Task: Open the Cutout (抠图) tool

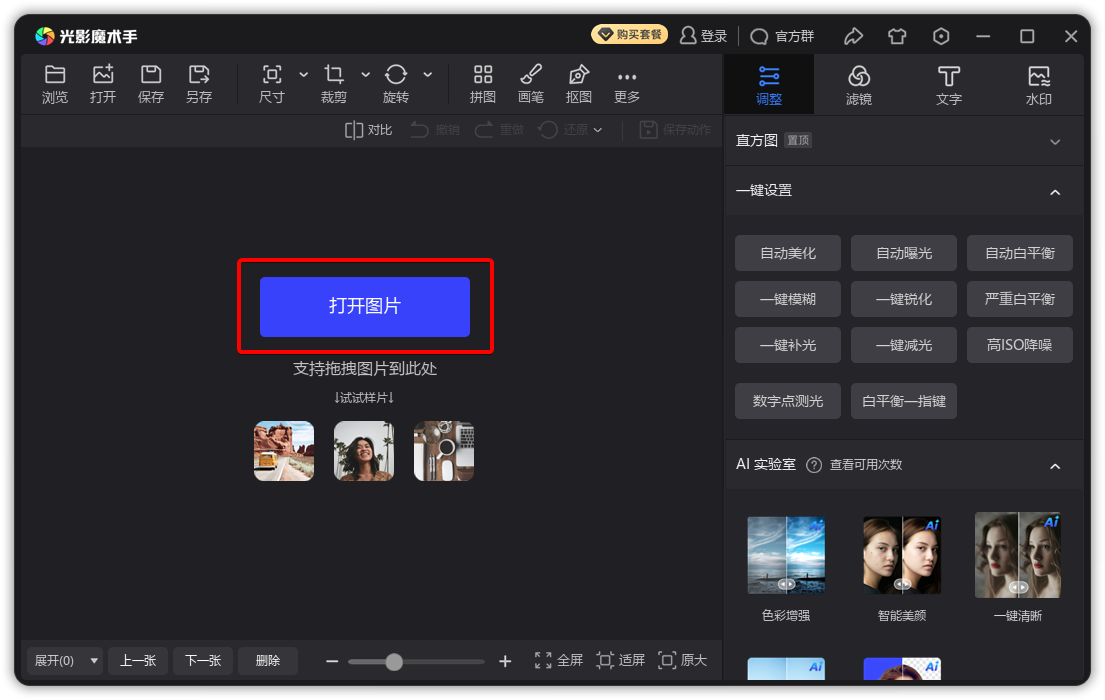Action: pos(578,75)
